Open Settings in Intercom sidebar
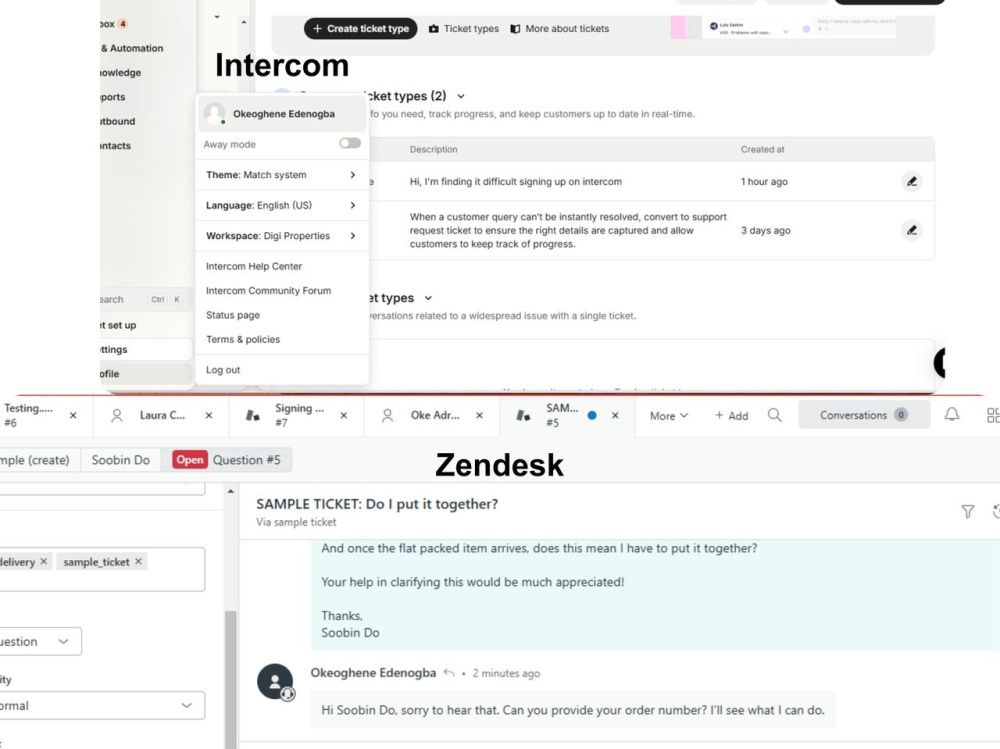This screenshot has width=1000, height=749. [x=146, y=350]
